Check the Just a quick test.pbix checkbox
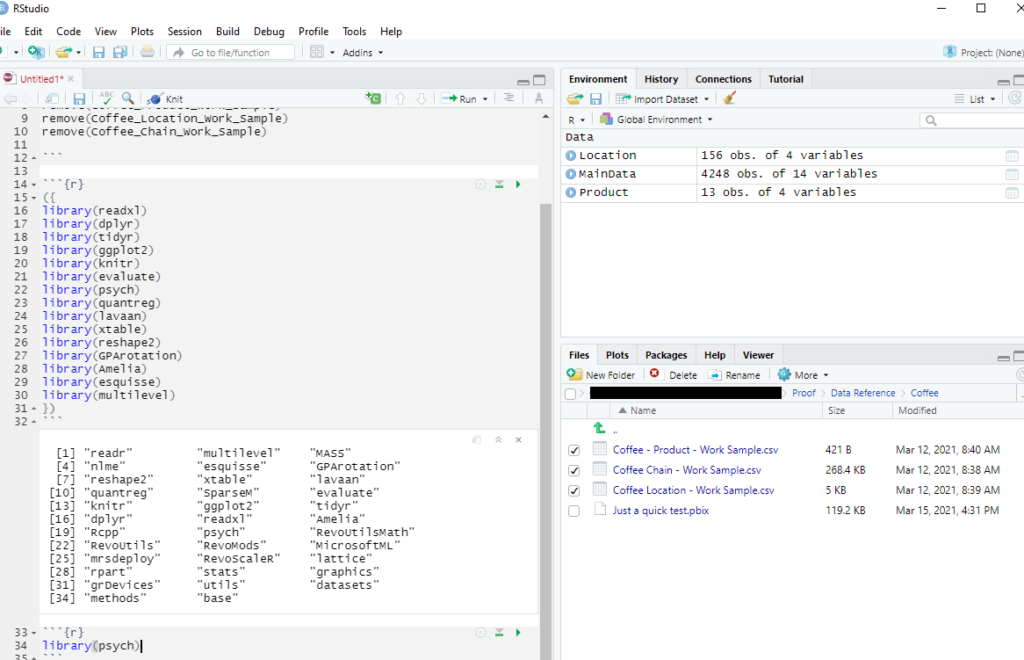 [x=573, y=511]
